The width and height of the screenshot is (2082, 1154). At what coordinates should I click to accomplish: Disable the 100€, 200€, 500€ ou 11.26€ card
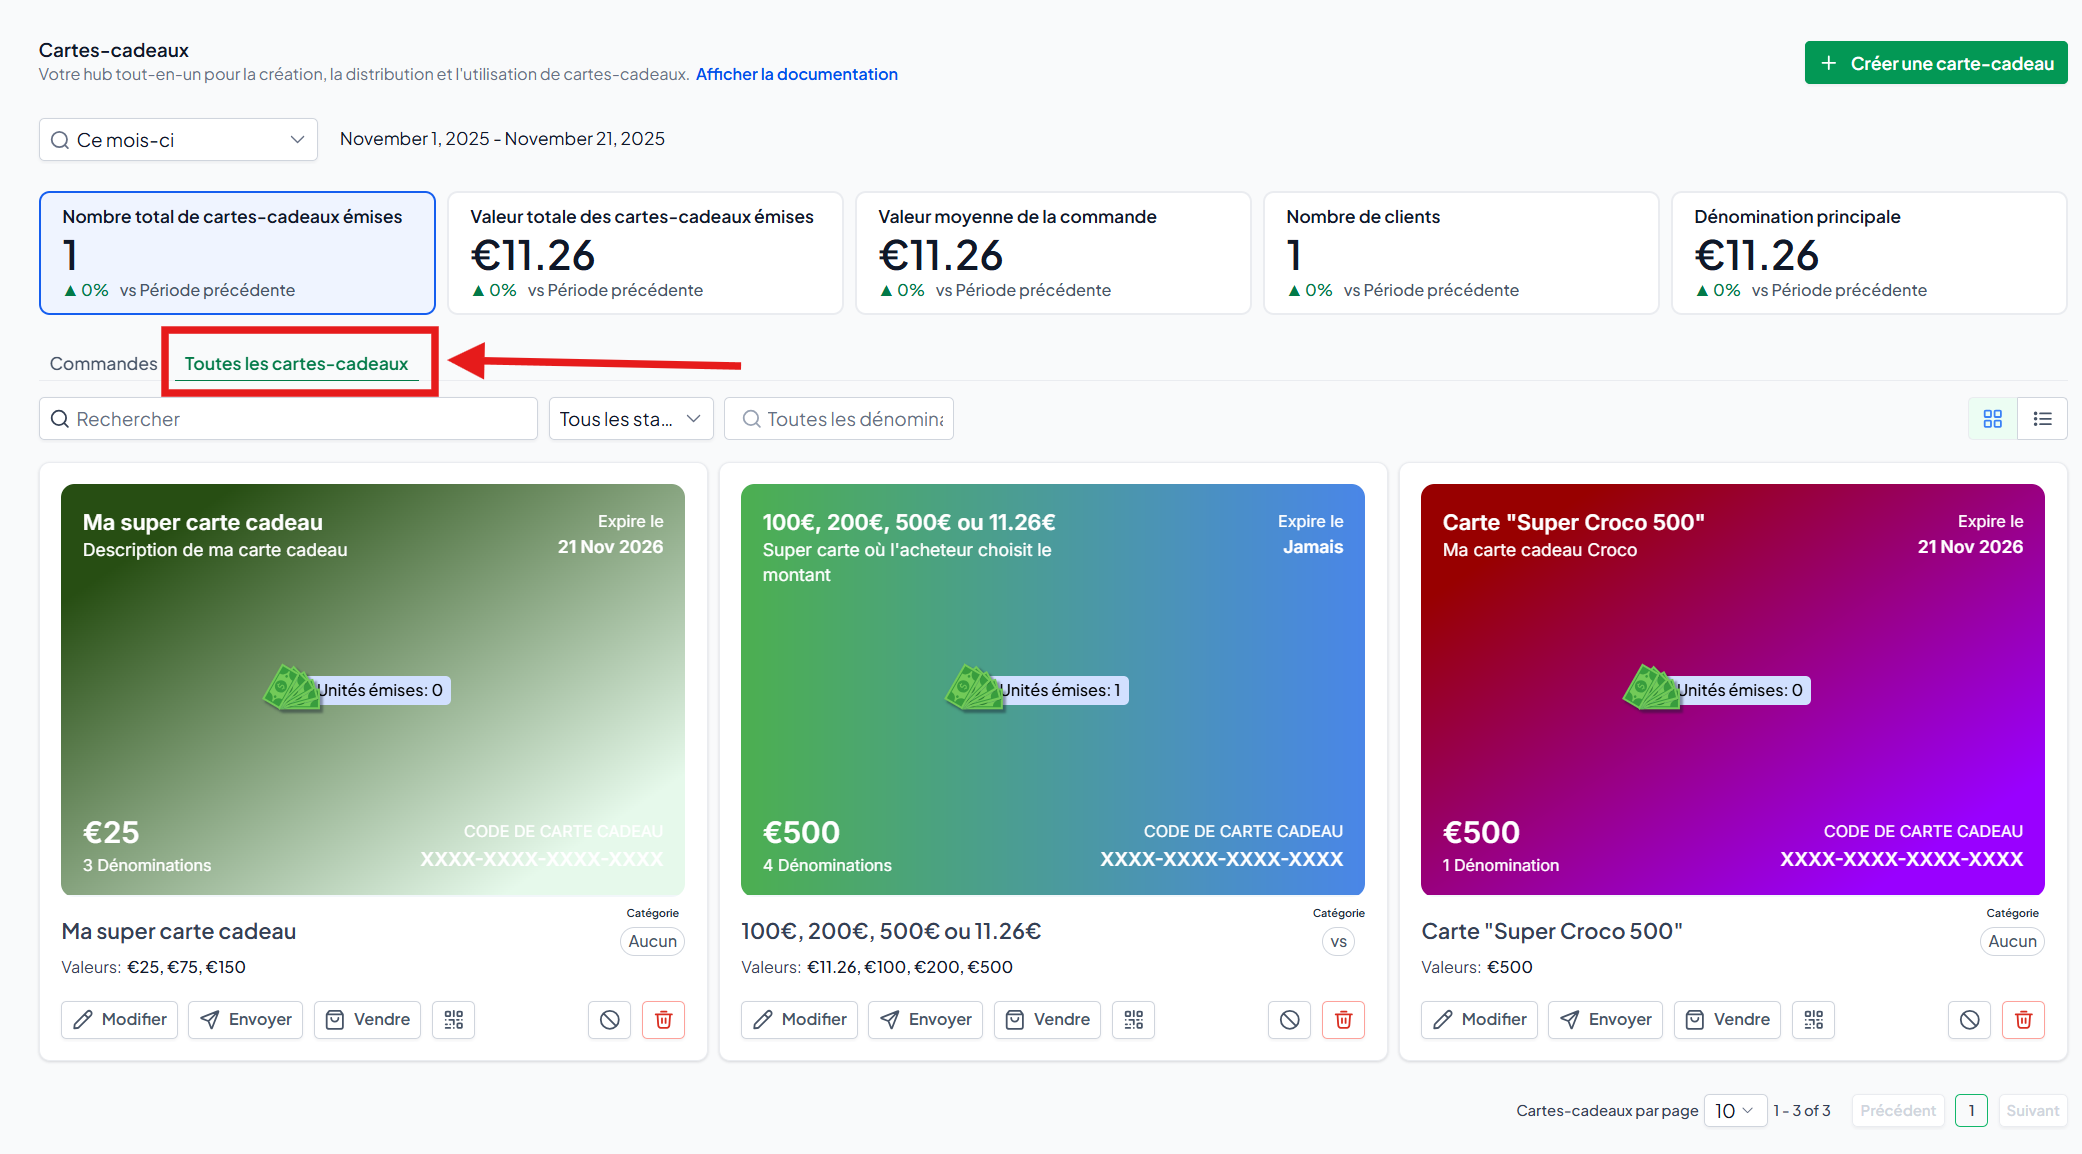click(x=1289, y=1019)
